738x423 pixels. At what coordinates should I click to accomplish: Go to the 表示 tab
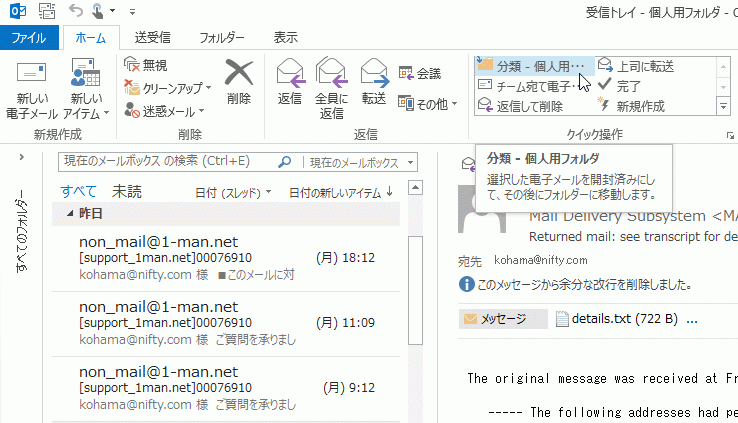pos(286,37)
